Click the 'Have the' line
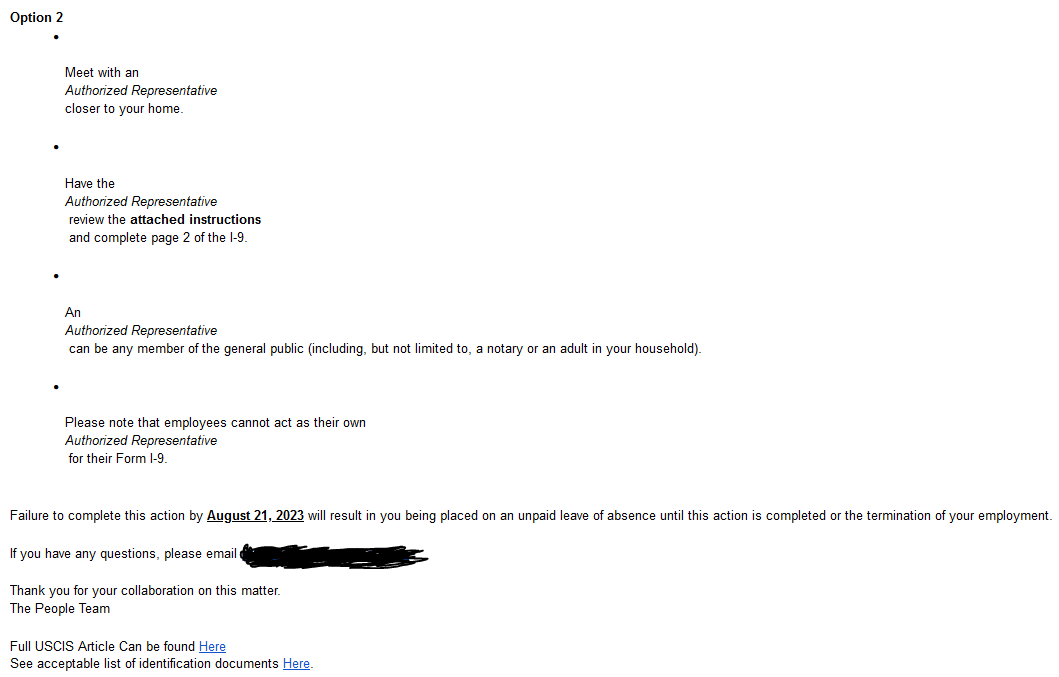Image resolution: width=1059 pixels, height=677 pixels. coord(90,184)
